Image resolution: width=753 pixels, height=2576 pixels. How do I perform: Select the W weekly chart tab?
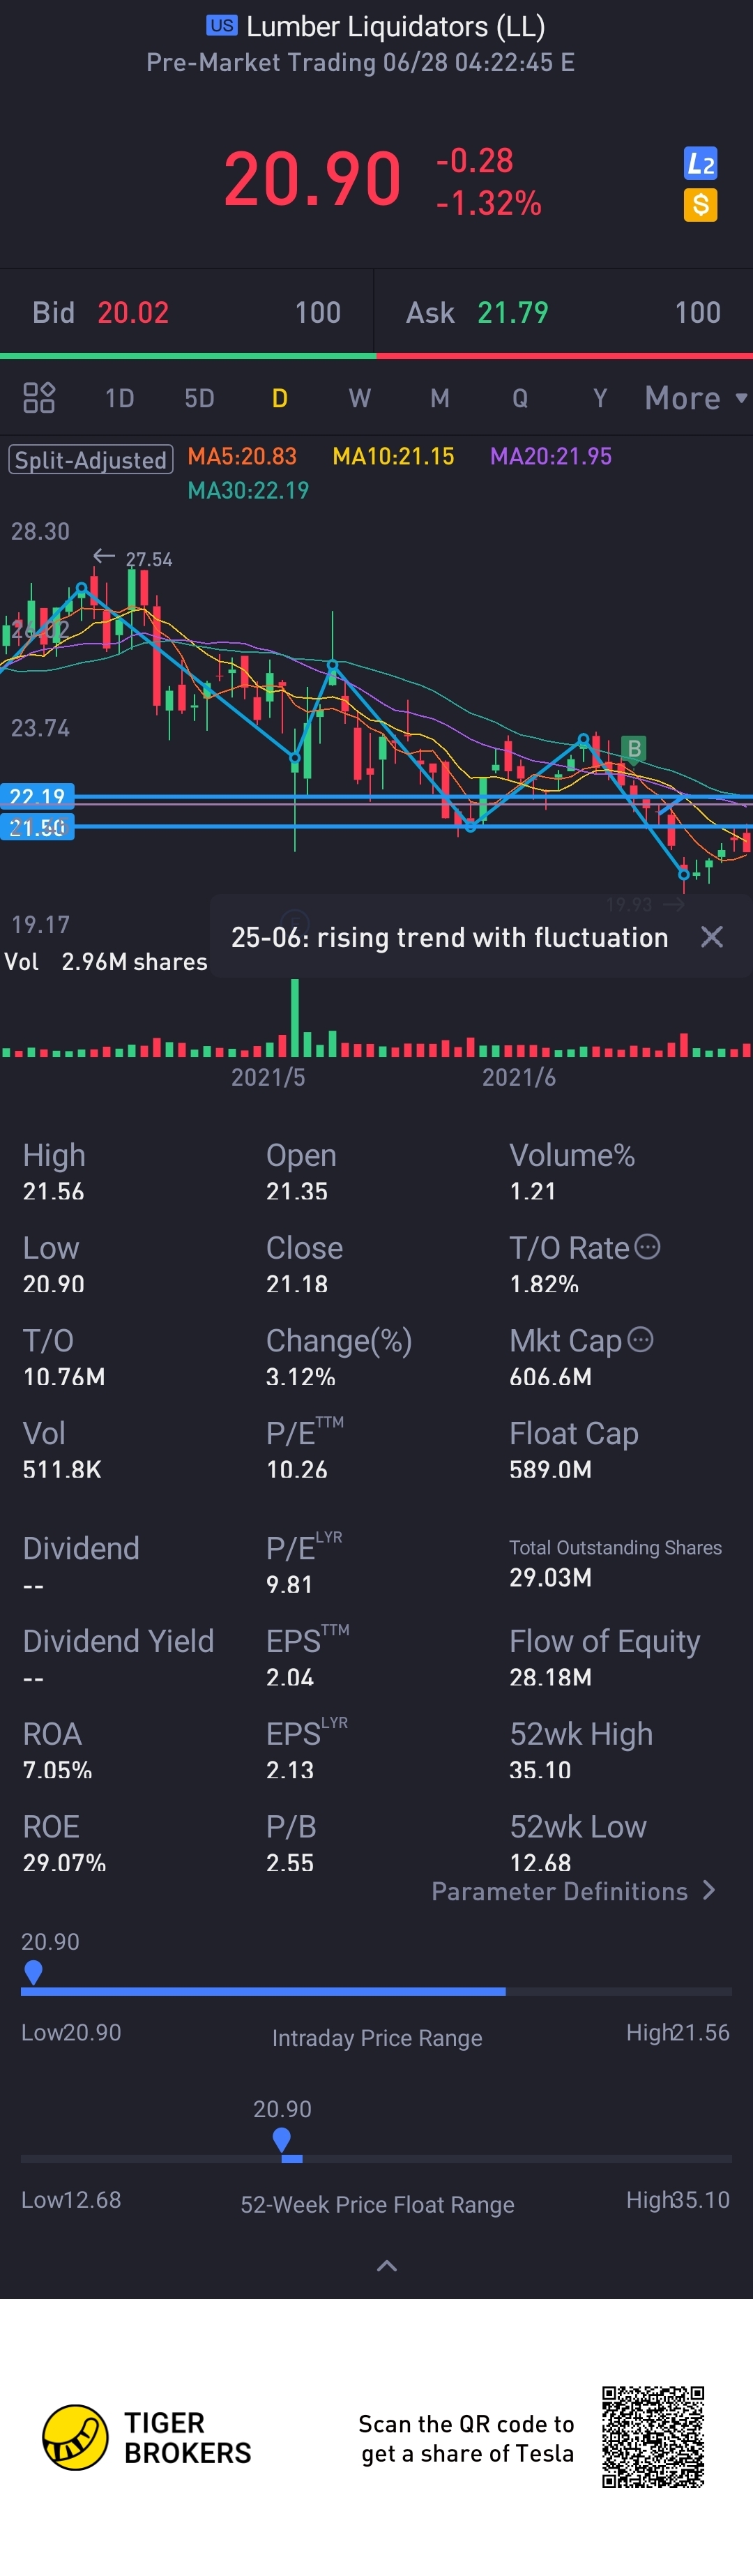click(360, 398)
